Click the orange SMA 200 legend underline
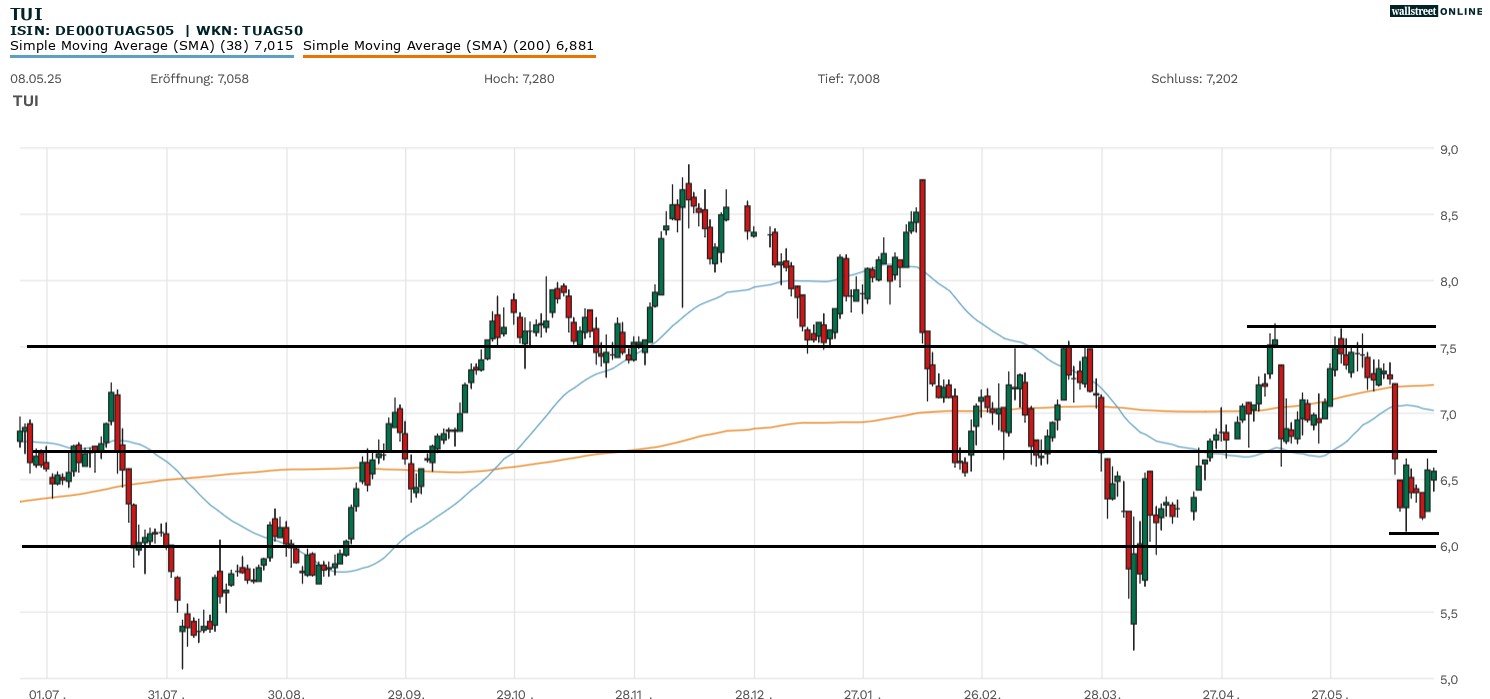1490x699 pixels. 448,56
